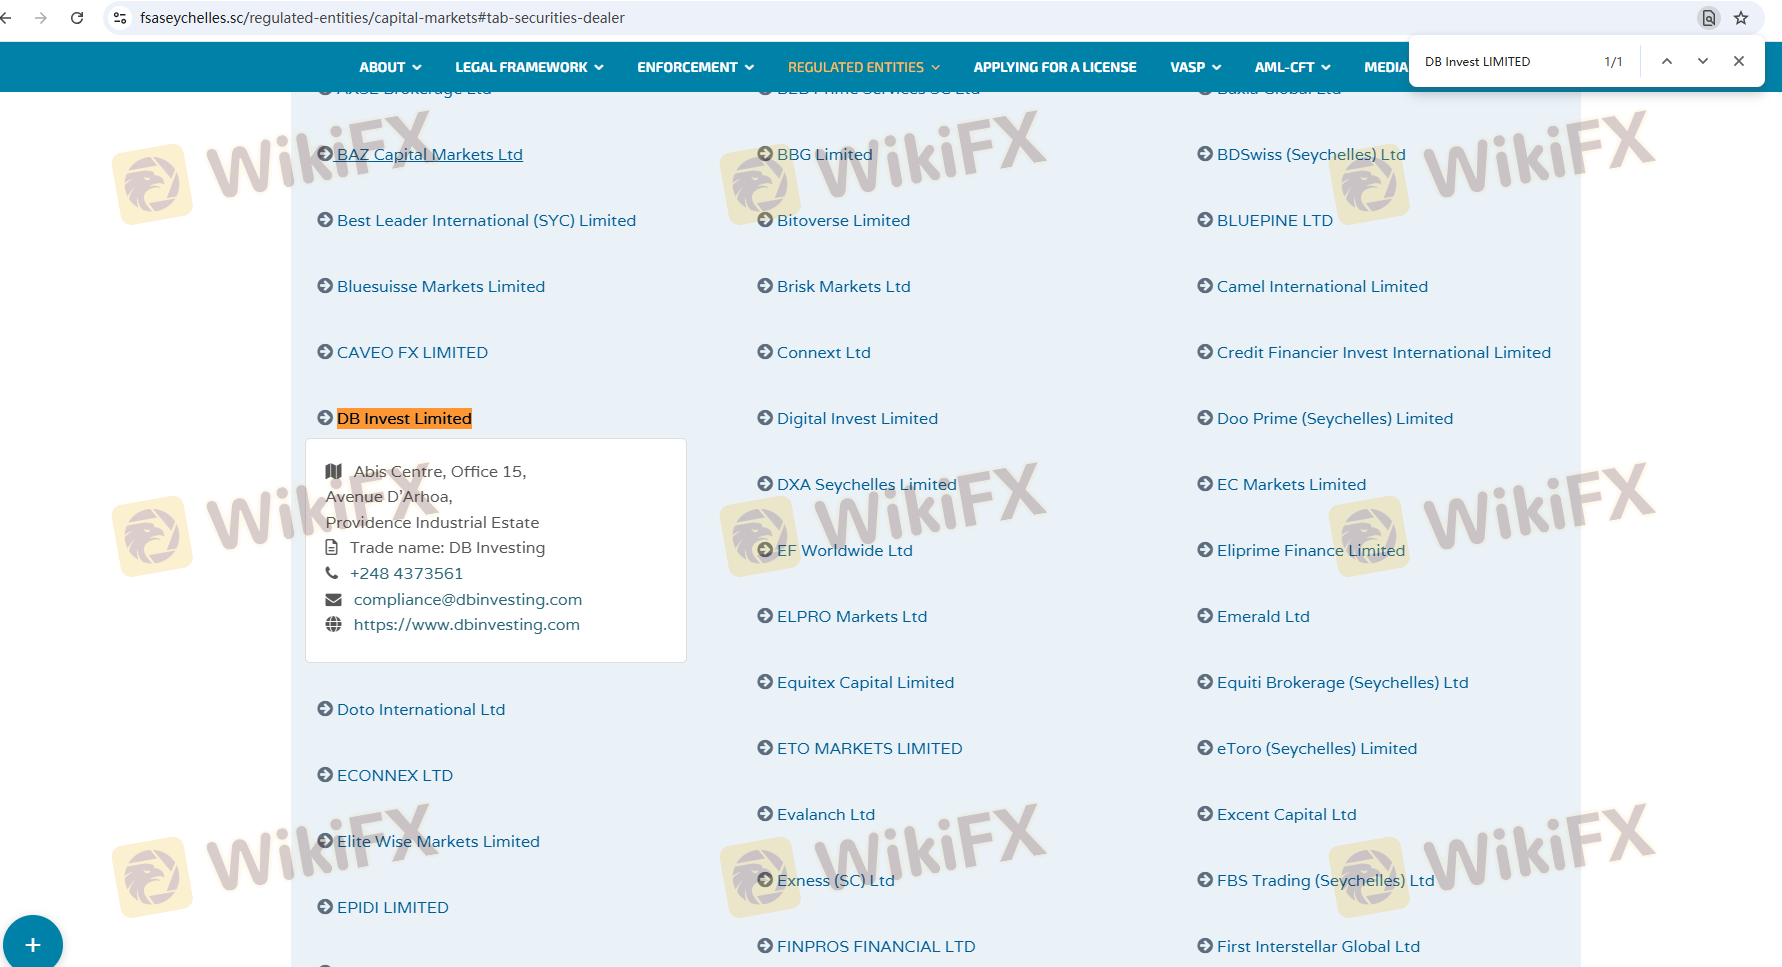Image resolution: width=1782 pixels, height=967 pixels.
Task: Select the 'Trade name: DB Investing' text
Action: point(447,547)
